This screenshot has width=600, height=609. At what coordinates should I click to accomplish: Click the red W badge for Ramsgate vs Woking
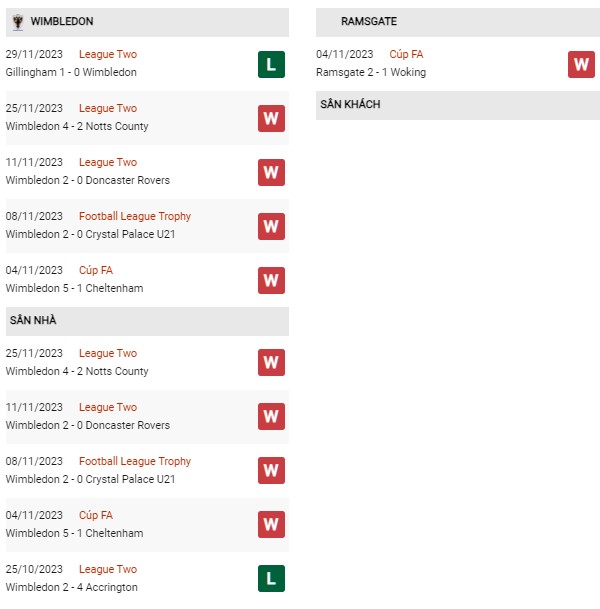[581, 64]
